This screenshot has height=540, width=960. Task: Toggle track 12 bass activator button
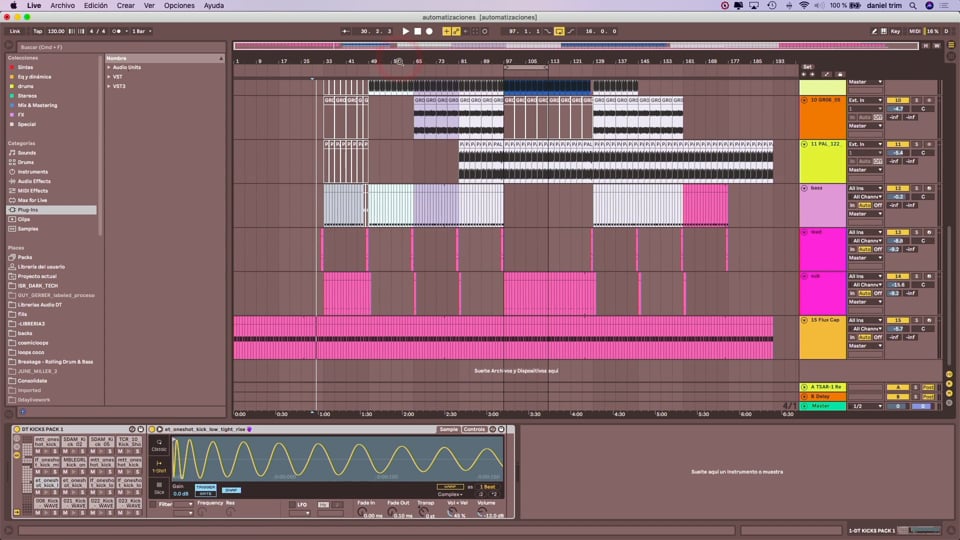click(898, 189)
